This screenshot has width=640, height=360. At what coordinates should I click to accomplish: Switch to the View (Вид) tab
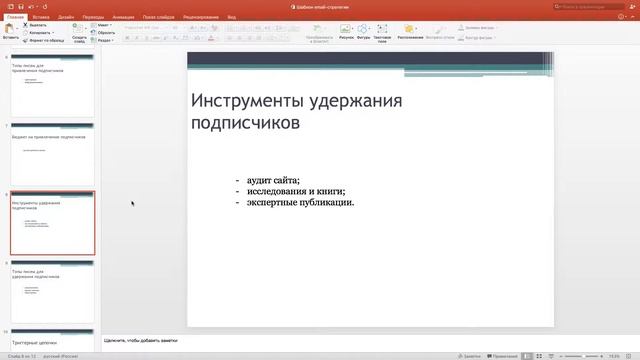[x=231, y=17]
